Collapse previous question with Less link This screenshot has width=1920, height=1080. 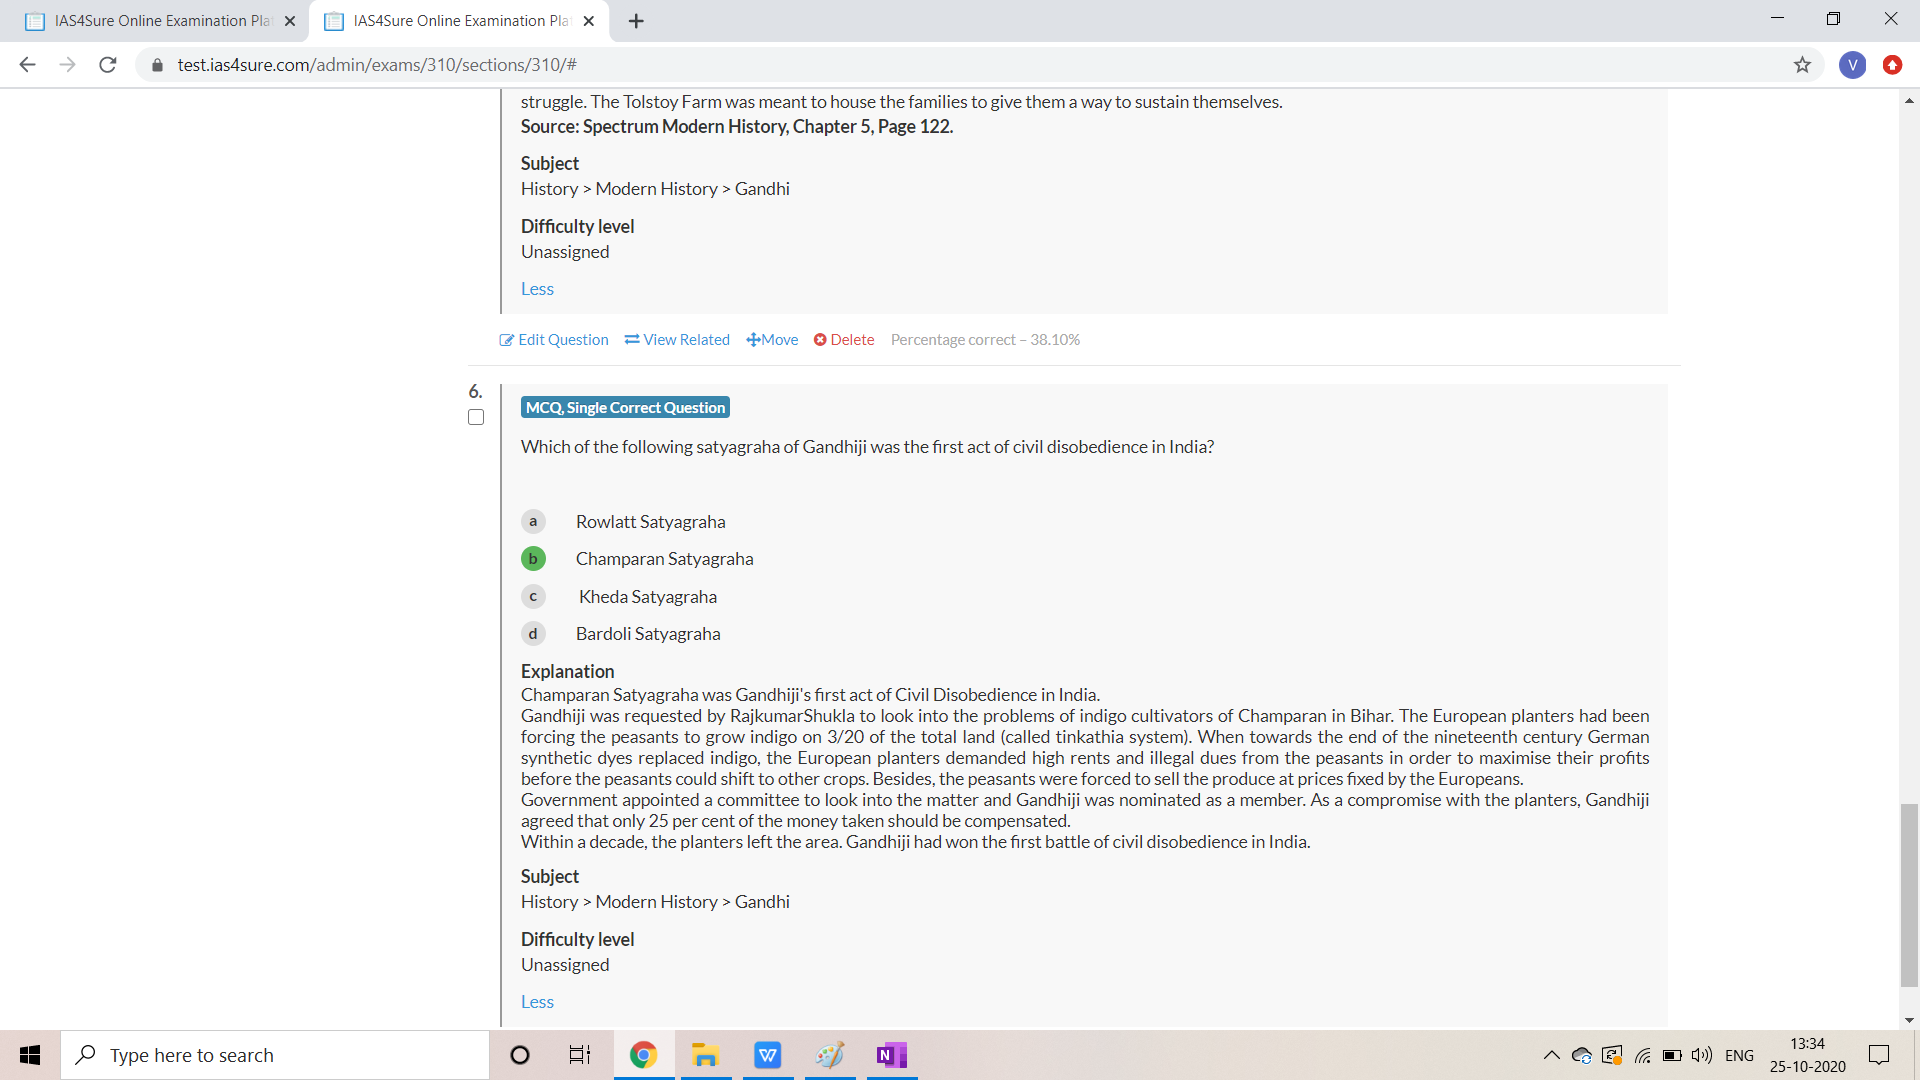pyautogui.click(x=537, y=289)
